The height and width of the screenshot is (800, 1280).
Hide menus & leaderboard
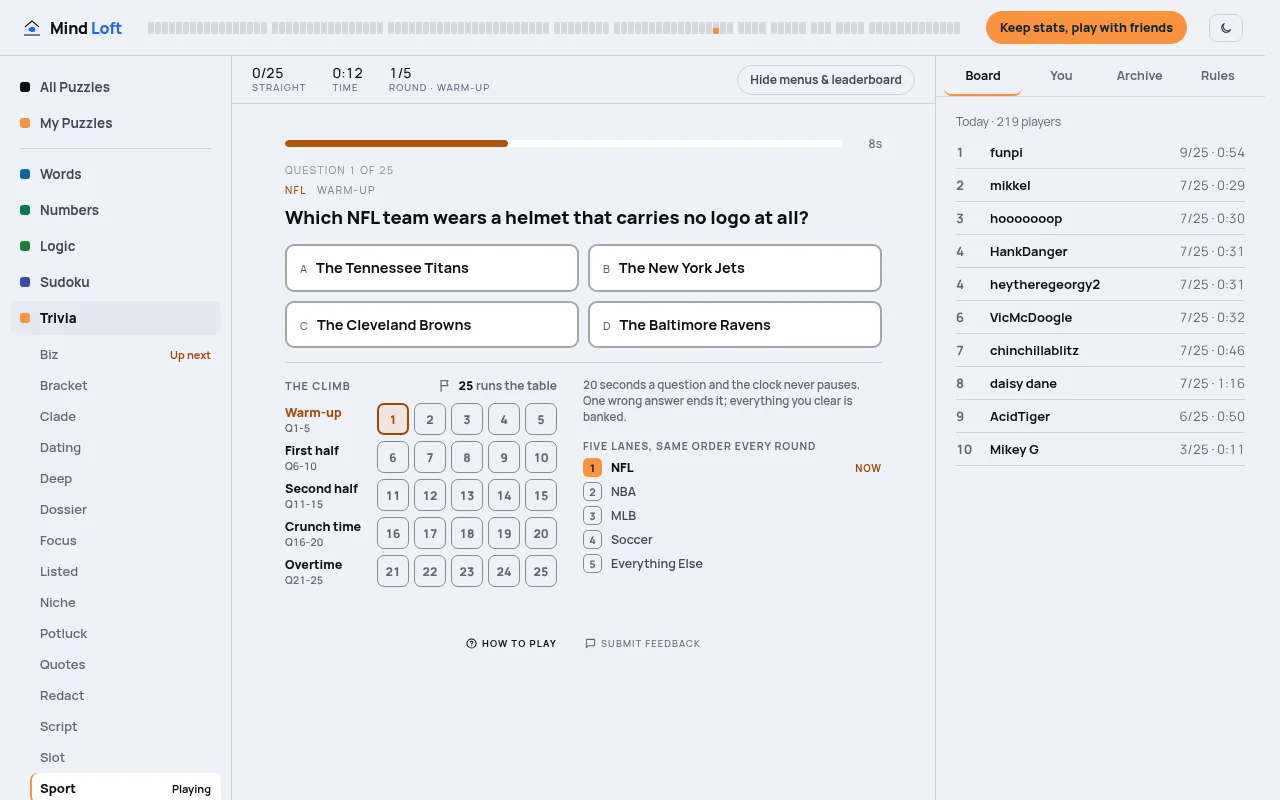[826, 80]
